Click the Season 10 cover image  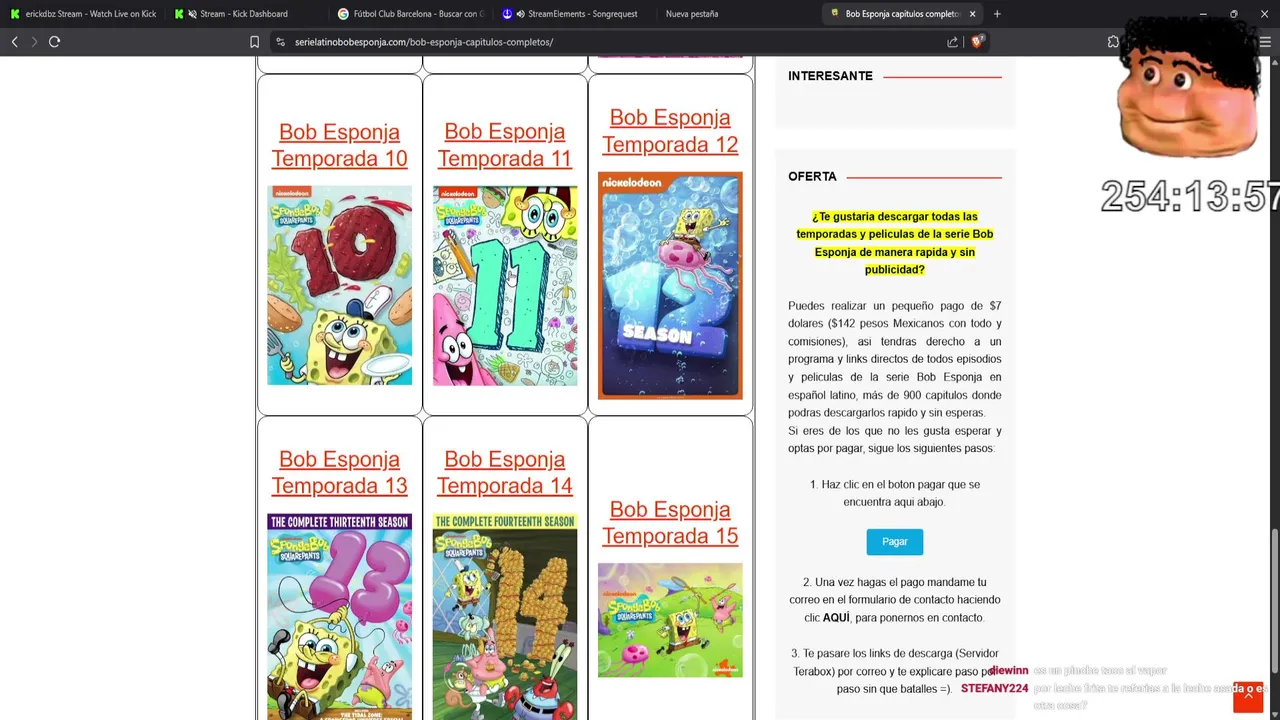pos(339,285)
